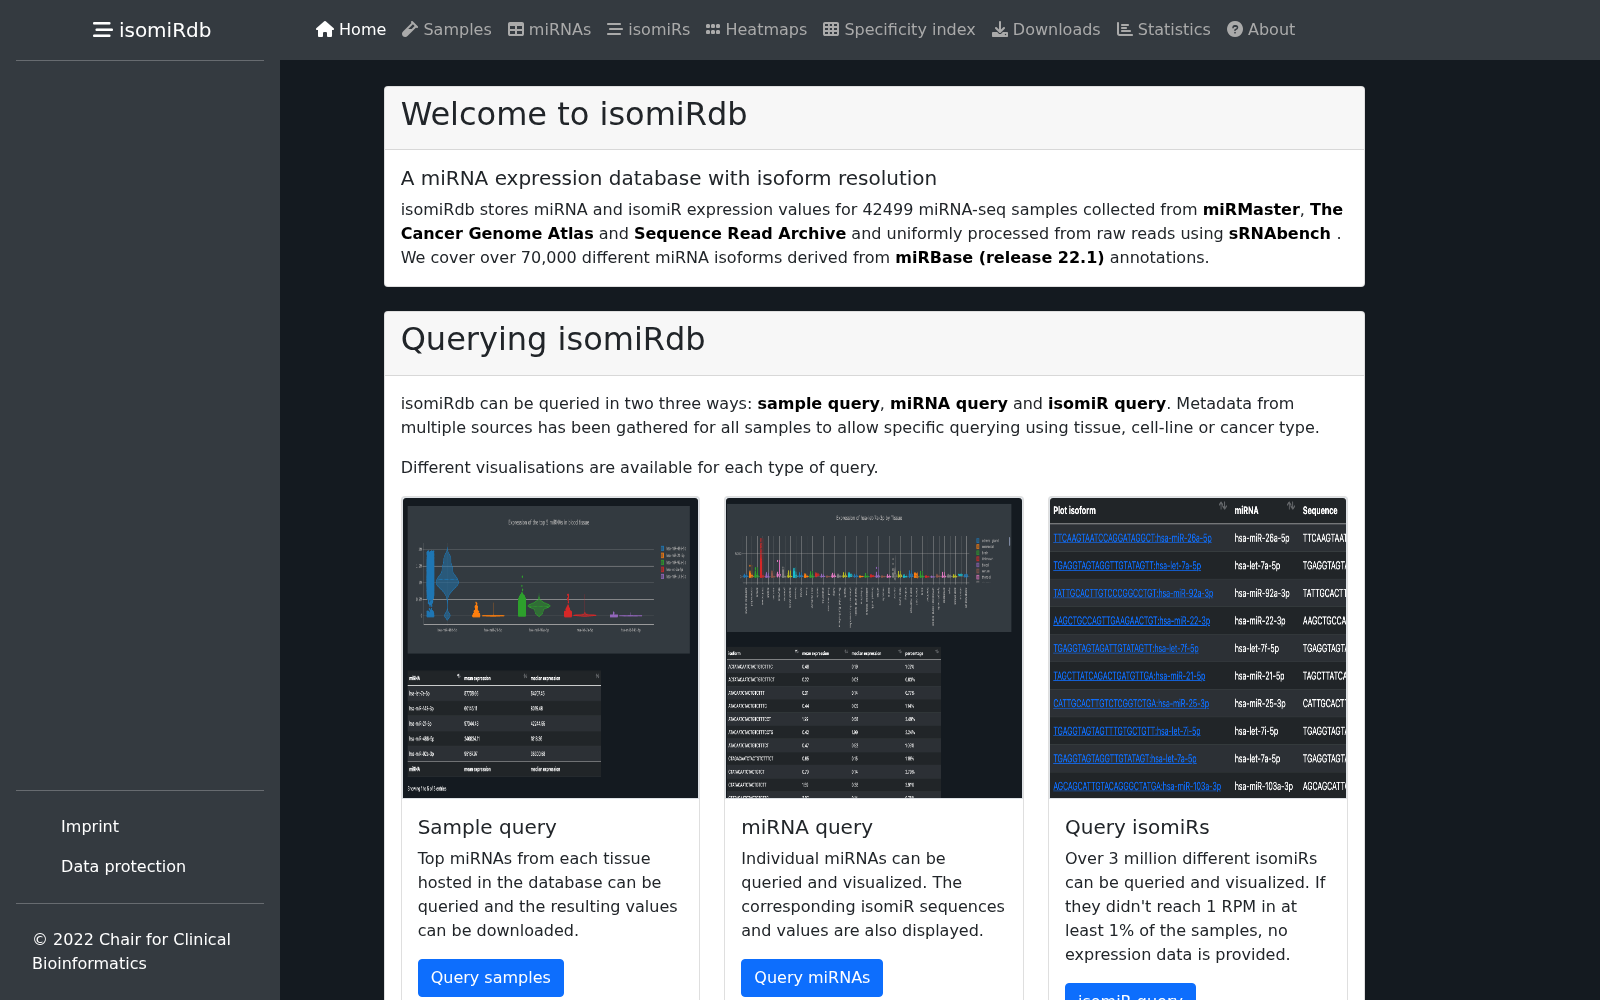Open the About page
The width and height of the screenshot is (1600, 1000).
pyautogui.click(x=1261, y=29)
